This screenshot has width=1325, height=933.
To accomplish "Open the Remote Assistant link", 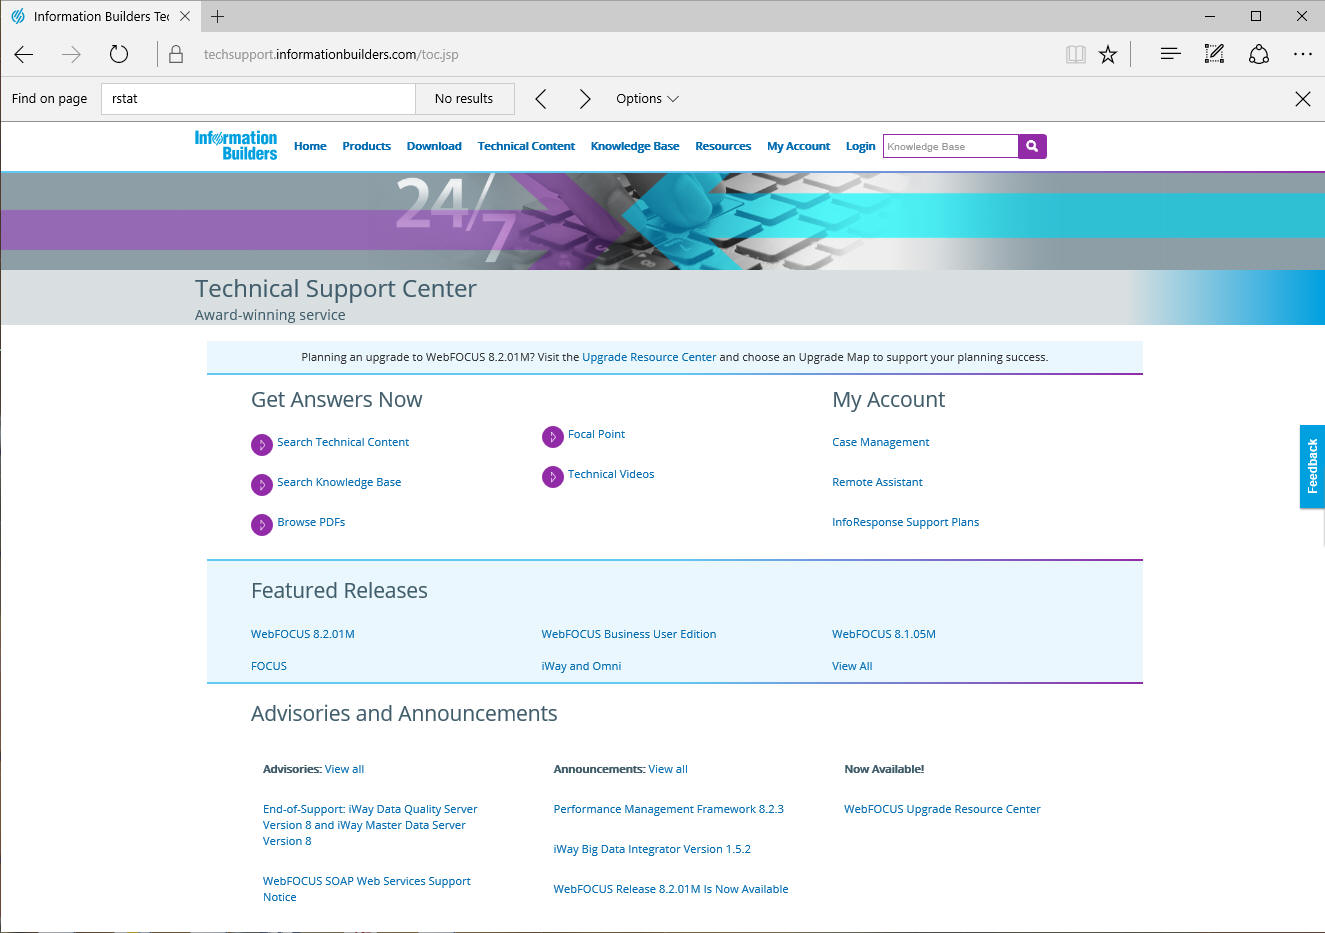I will pos(877,482).
